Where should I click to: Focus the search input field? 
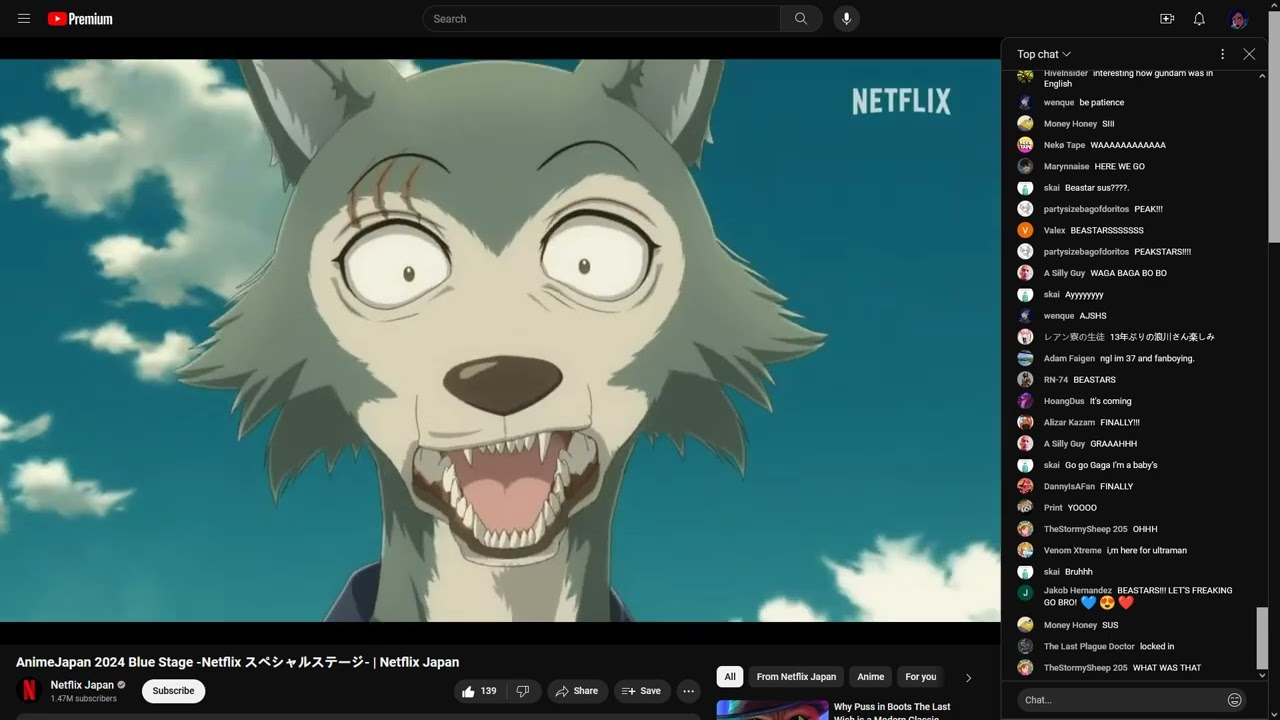[602, 19]
